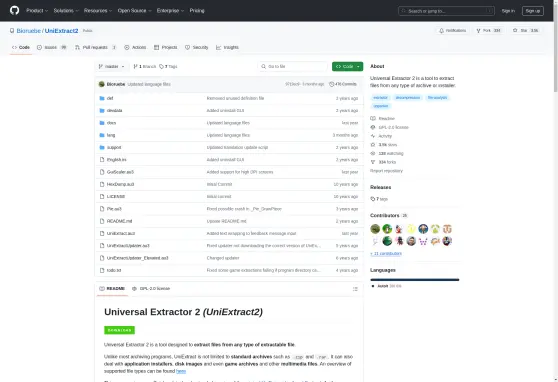Open the commits history clock icon

(332, 84)
